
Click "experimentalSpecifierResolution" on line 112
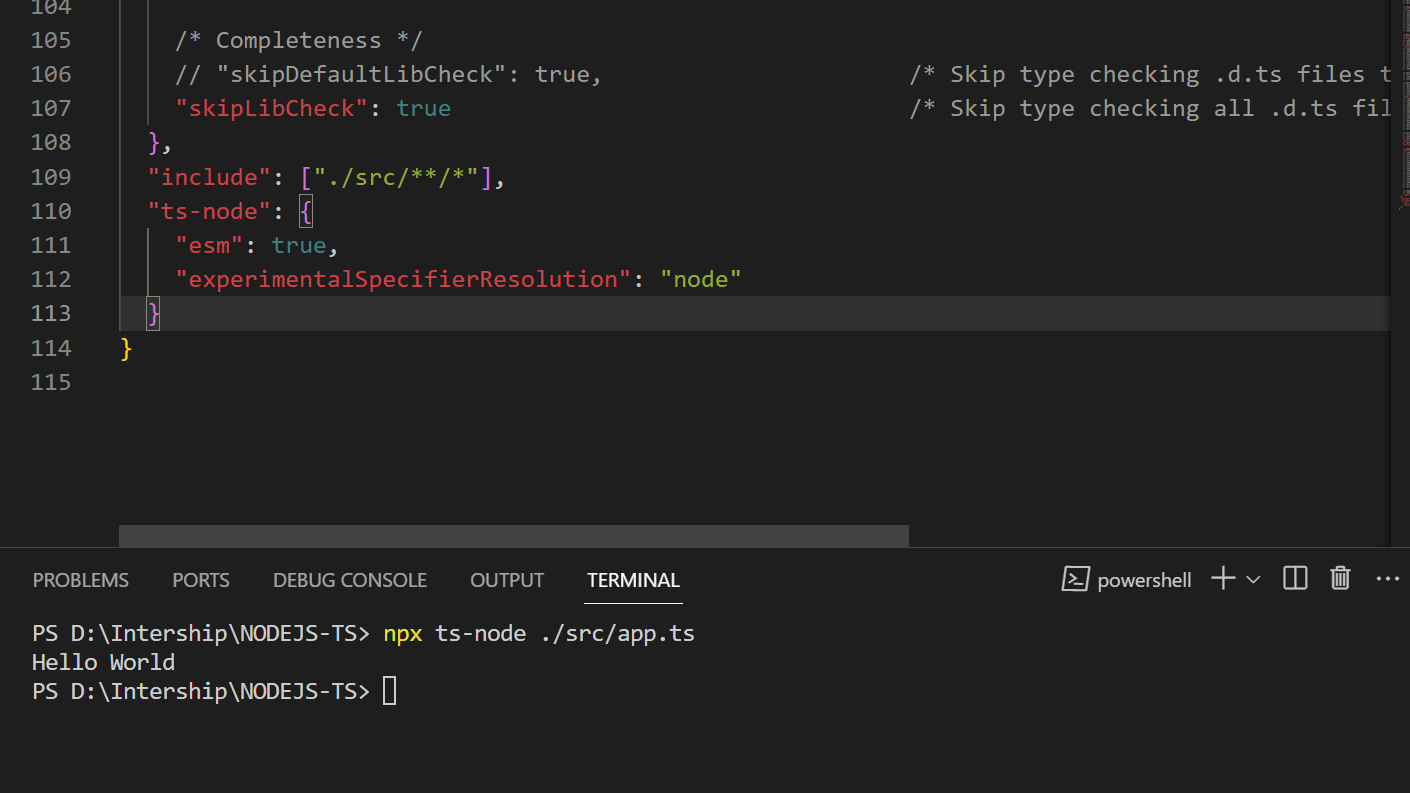pos(404,280)
